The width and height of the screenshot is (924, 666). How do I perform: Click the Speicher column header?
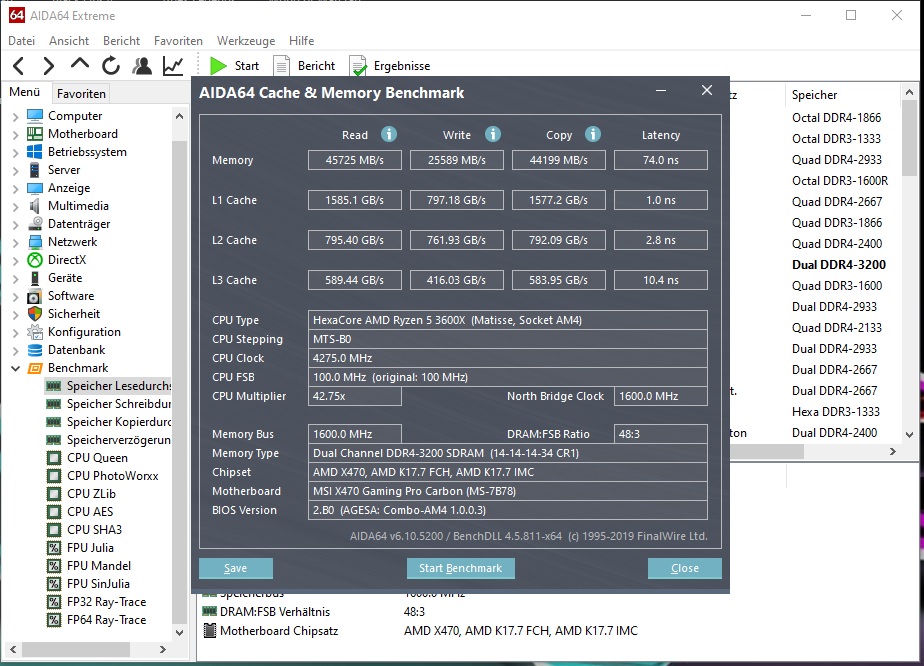pos(814,95)
